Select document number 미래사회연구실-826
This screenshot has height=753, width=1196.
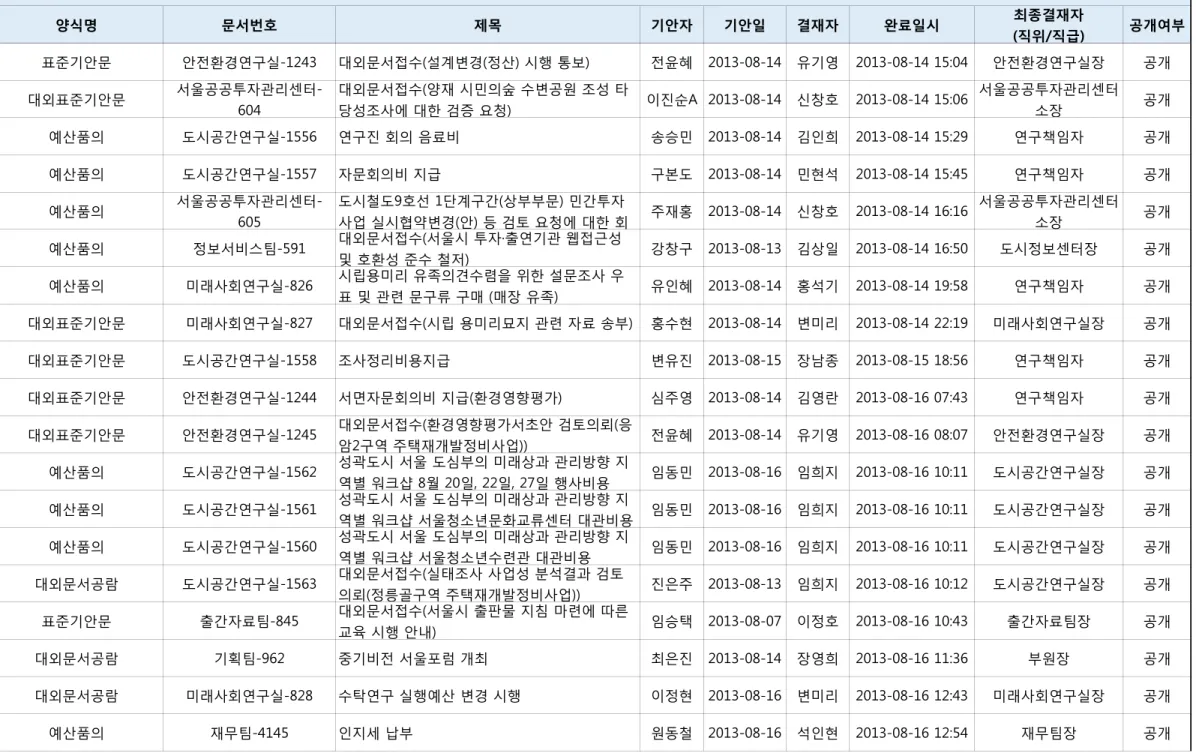coord(249,286)
